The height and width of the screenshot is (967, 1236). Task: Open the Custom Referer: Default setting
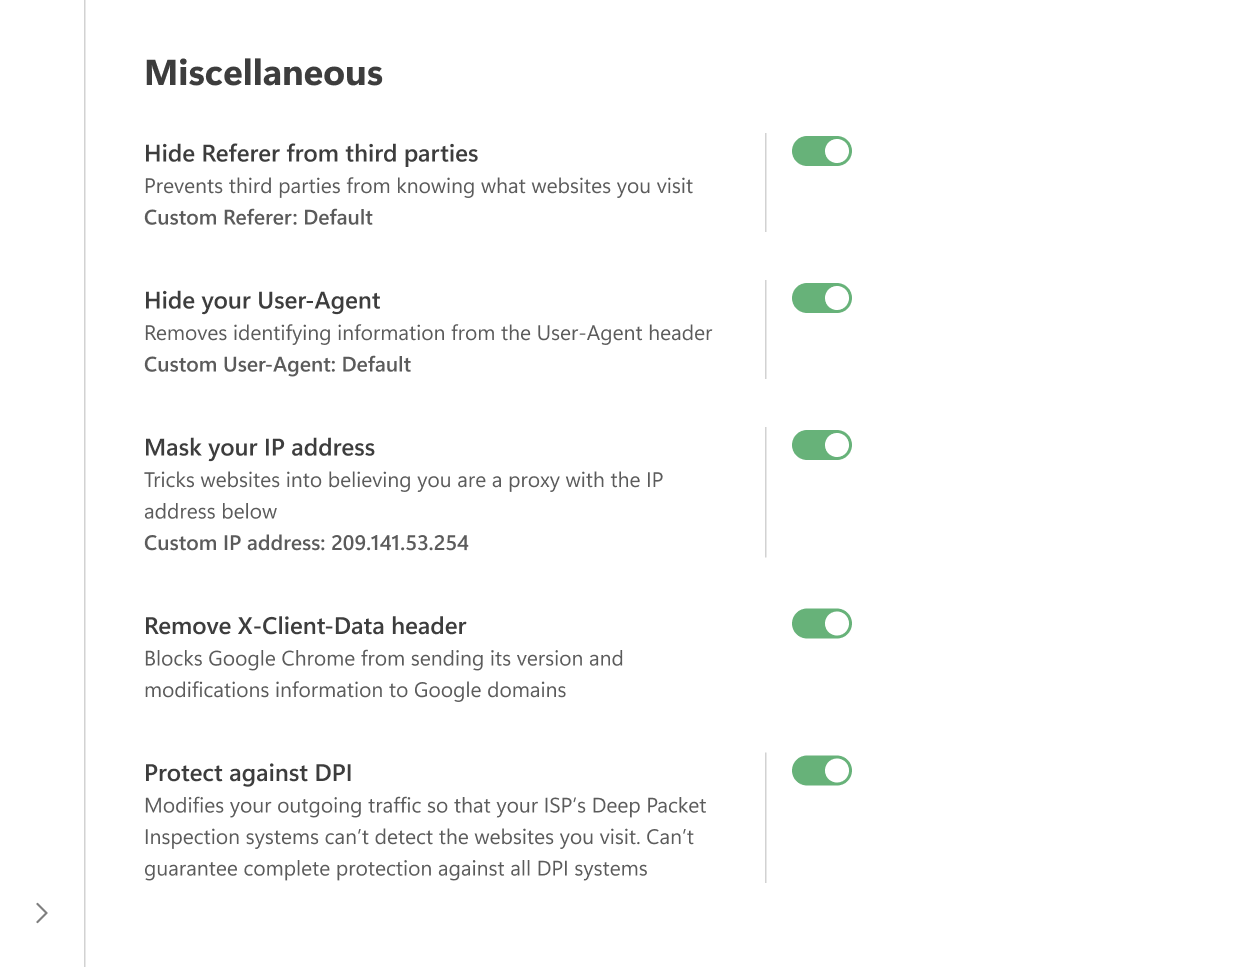[258, 218]
